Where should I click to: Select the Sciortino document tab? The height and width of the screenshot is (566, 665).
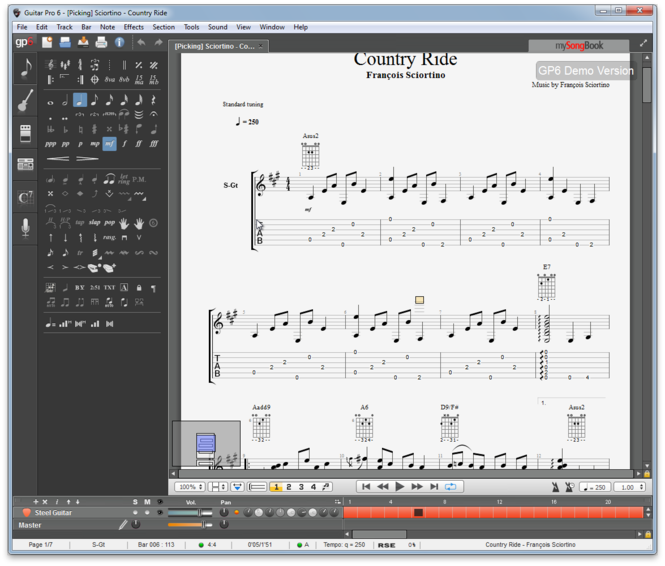tap(218, 46)
